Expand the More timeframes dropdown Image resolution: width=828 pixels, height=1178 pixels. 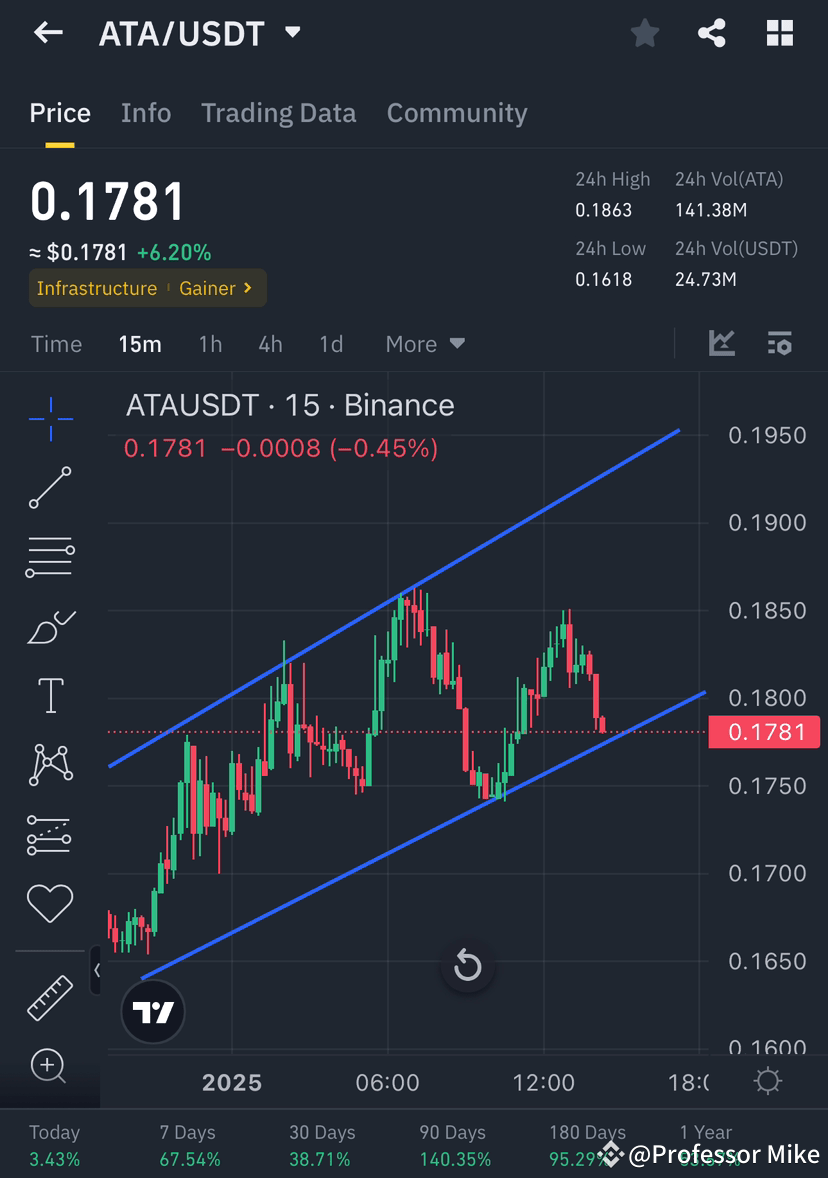coord(424,343)
